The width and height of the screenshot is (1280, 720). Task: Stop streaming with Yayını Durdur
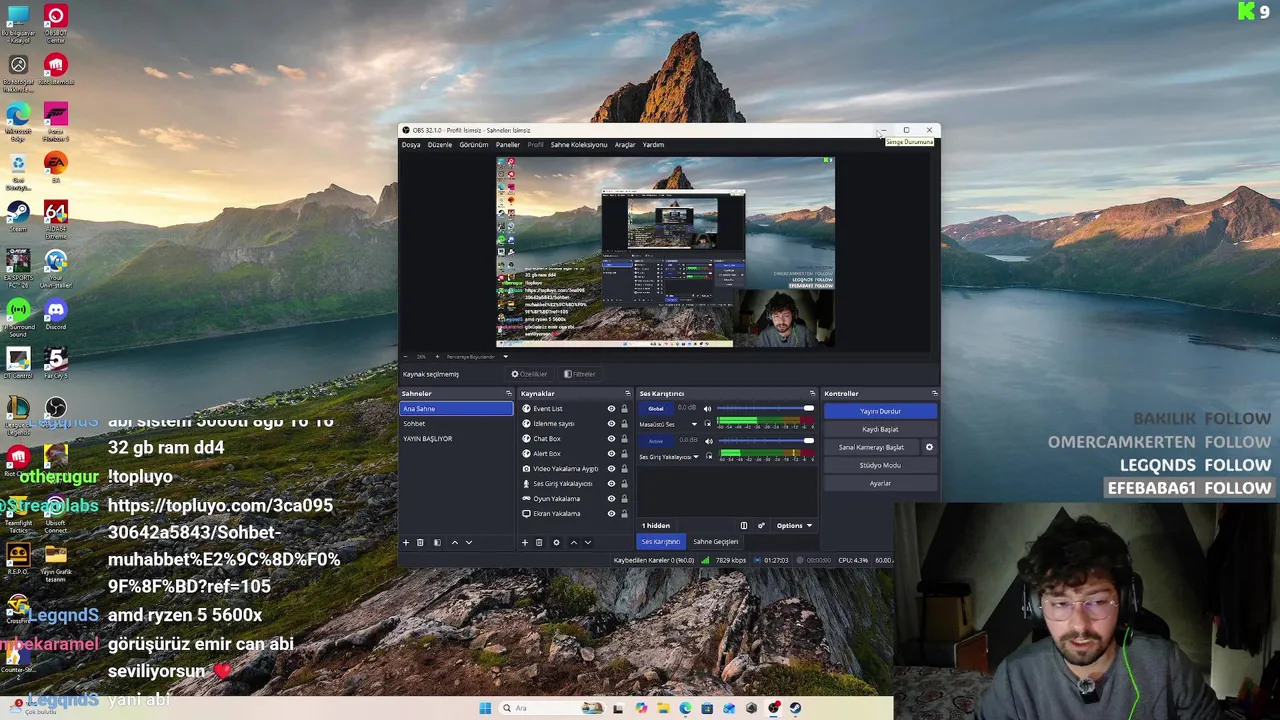(880, 411)
